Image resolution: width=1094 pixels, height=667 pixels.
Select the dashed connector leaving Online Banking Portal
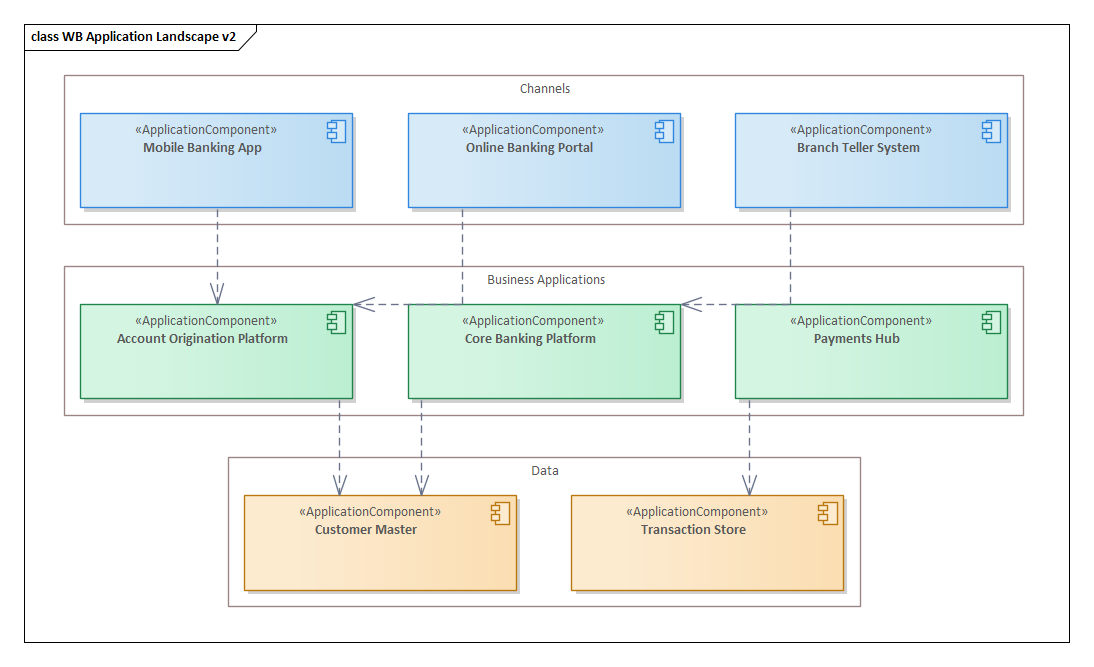[462, 256]
